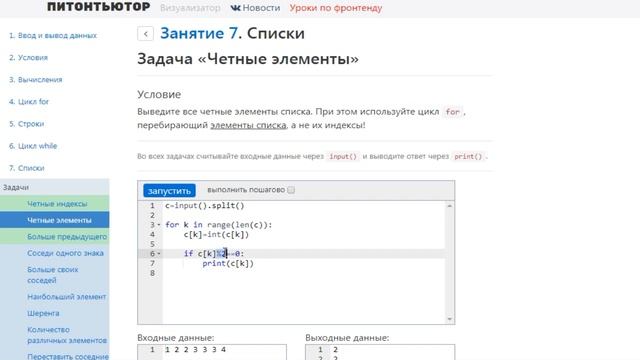Open the Больше своих соседей task
640x360 pixels.
coord(53,275)
